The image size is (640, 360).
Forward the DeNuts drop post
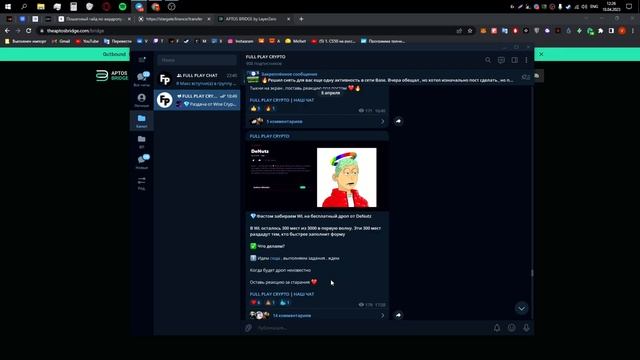pos(398,315)
